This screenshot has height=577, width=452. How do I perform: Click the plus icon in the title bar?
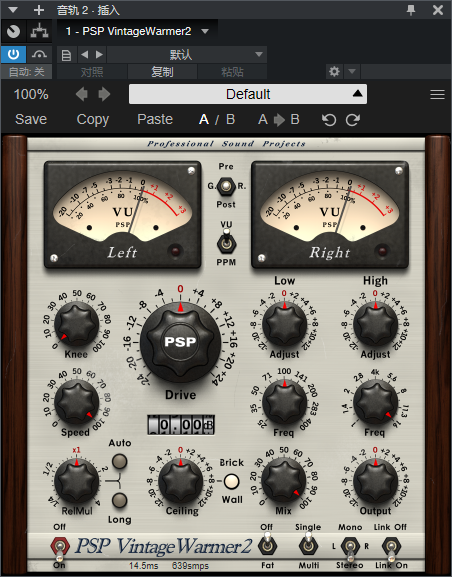point(39,10)
